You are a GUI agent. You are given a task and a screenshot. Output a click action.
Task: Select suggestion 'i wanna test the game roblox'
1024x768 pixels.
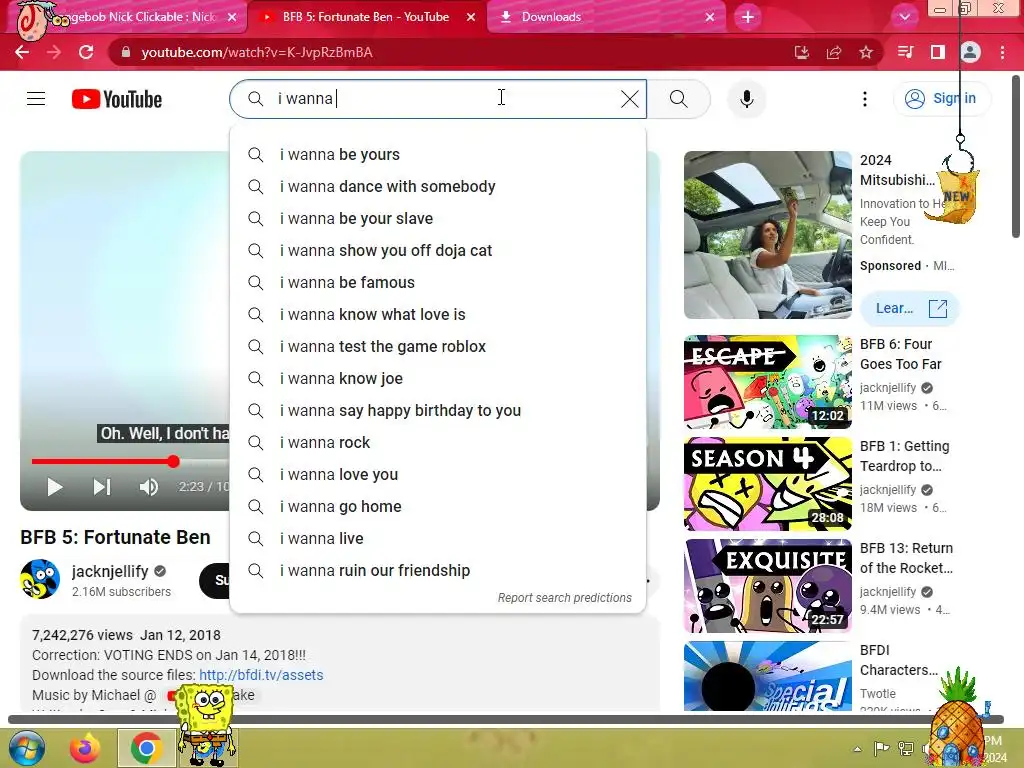point(438,347)
